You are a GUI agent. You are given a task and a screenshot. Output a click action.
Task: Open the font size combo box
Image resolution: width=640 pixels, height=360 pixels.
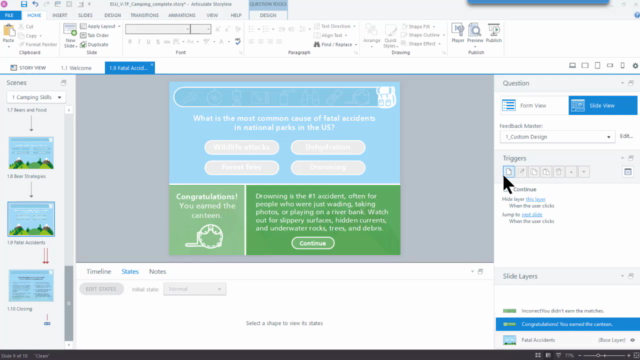click(x=201, y=29)
